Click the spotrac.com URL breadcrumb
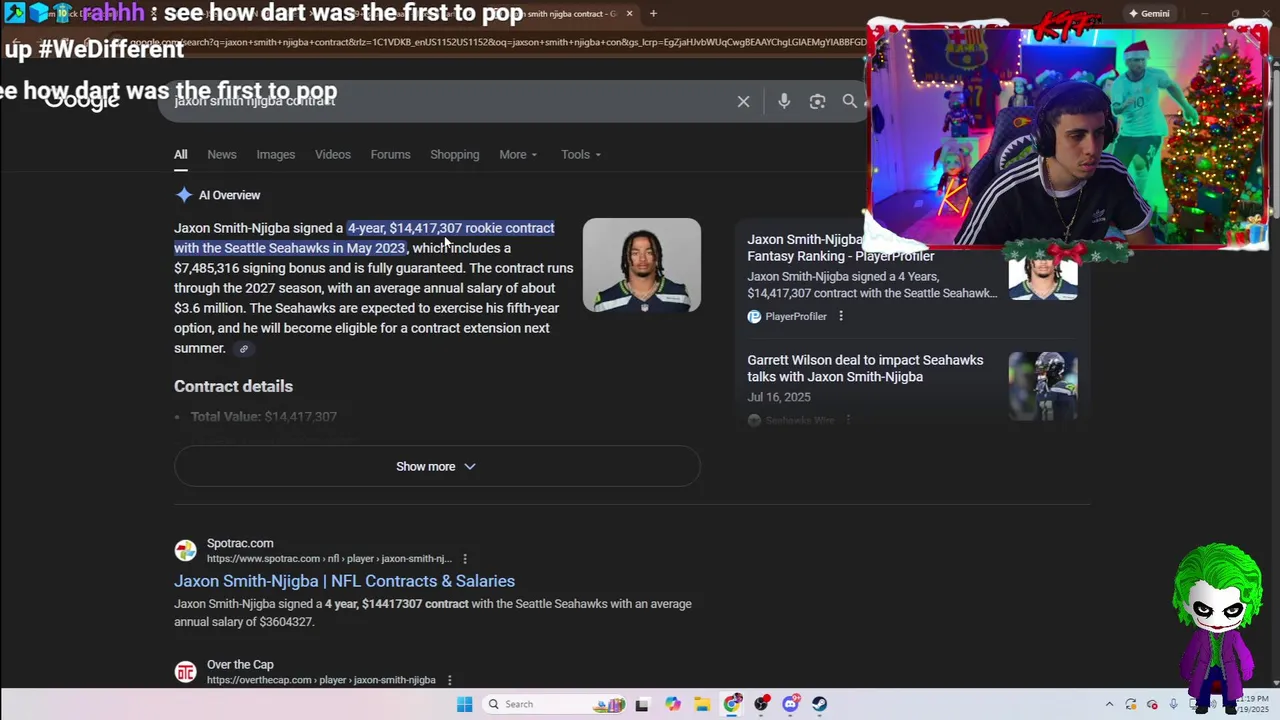Viewport: 1280px width, 720px height. click(x=329, y=559)
